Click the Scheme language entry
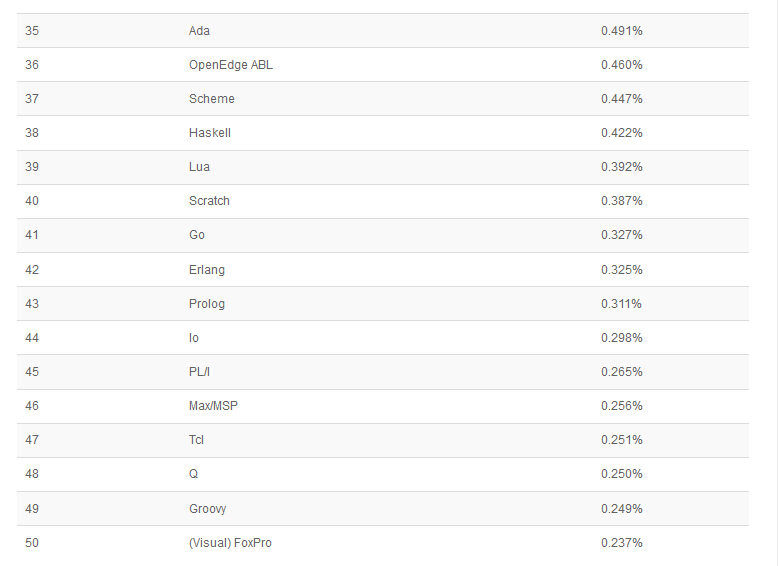Screen dimensions: 778x566 coord(211,99)
